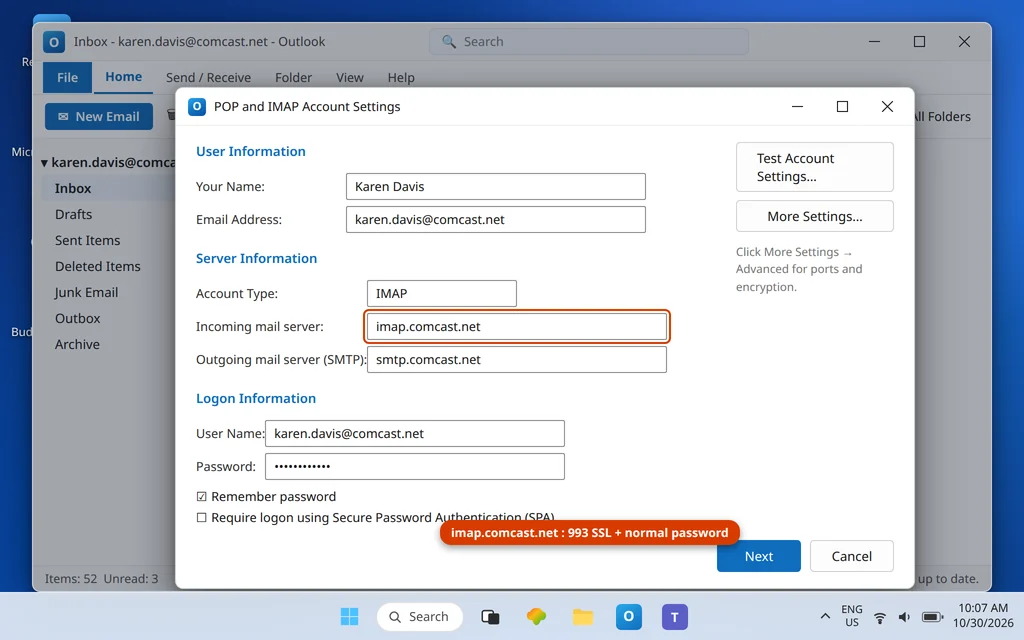Screen dimensions: 1024x640
Task: Open More Settings dialog
Action: coord(814,216)
